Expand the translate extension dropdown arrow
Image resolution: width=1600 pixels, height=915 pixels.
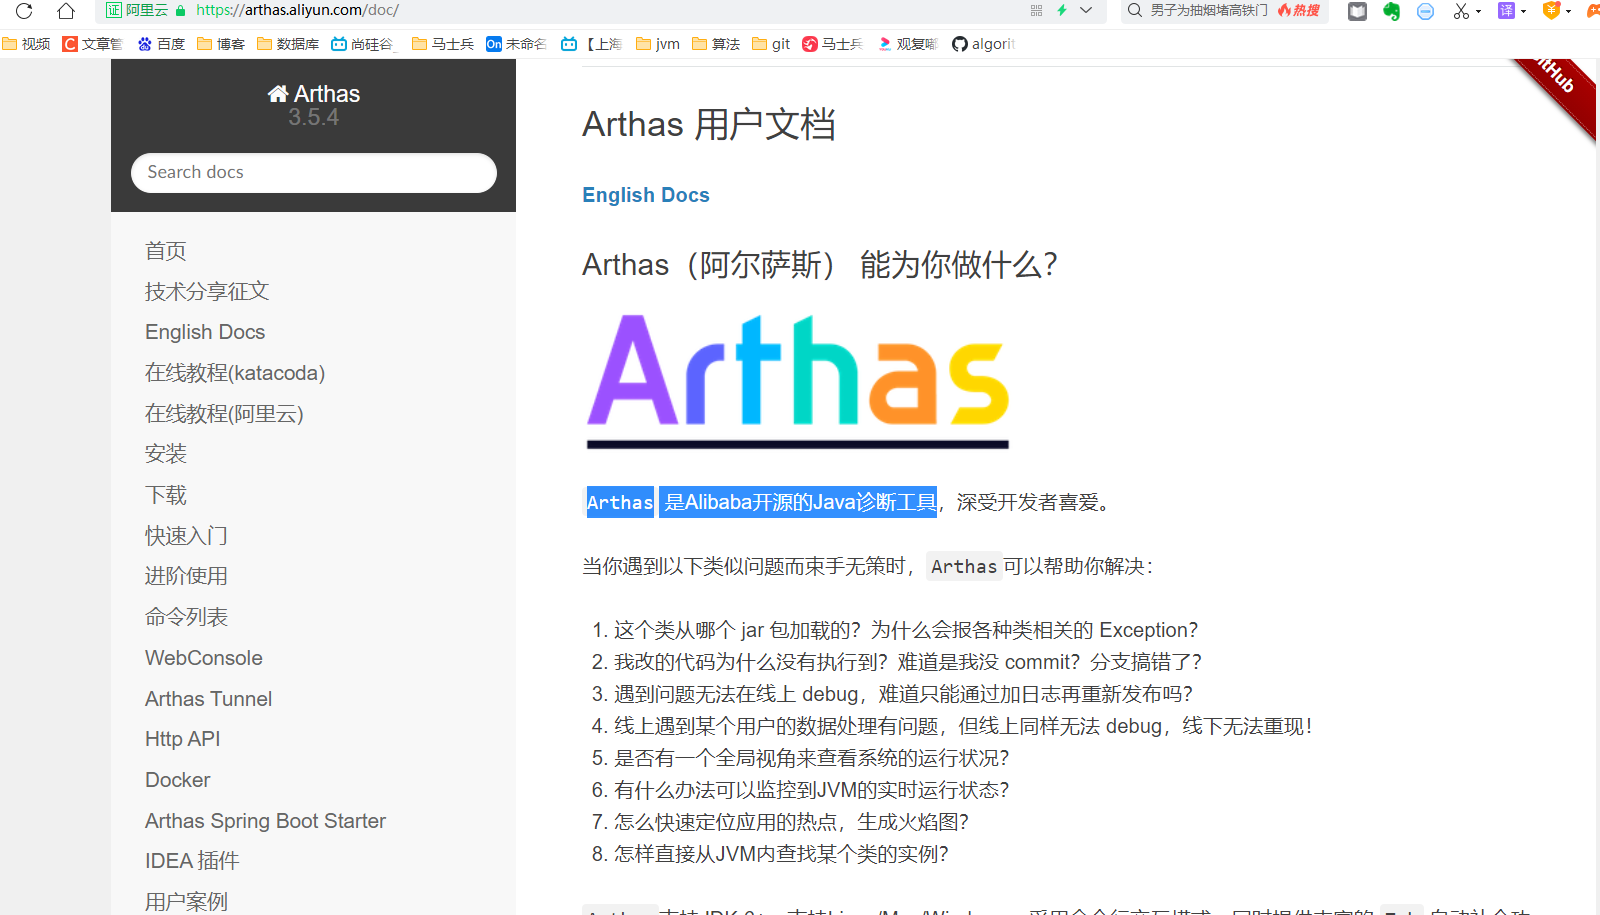click(1523, 12)
